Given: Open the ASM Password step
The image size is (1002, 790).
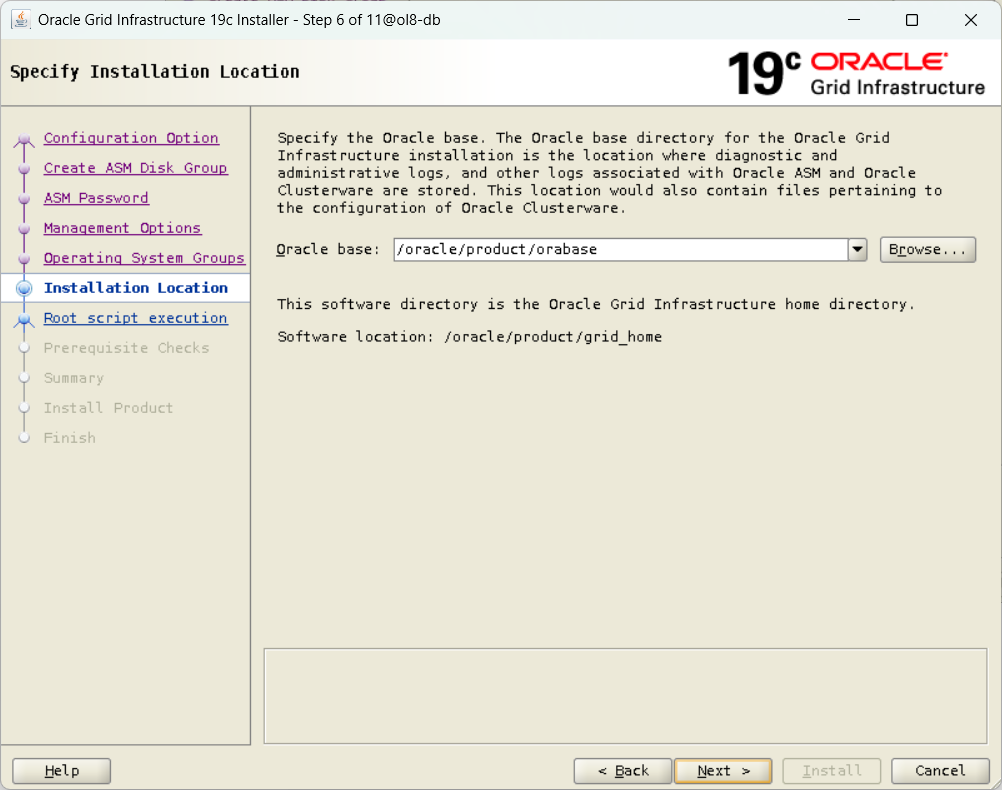Looking at the screenshot, I should [96, 198].
